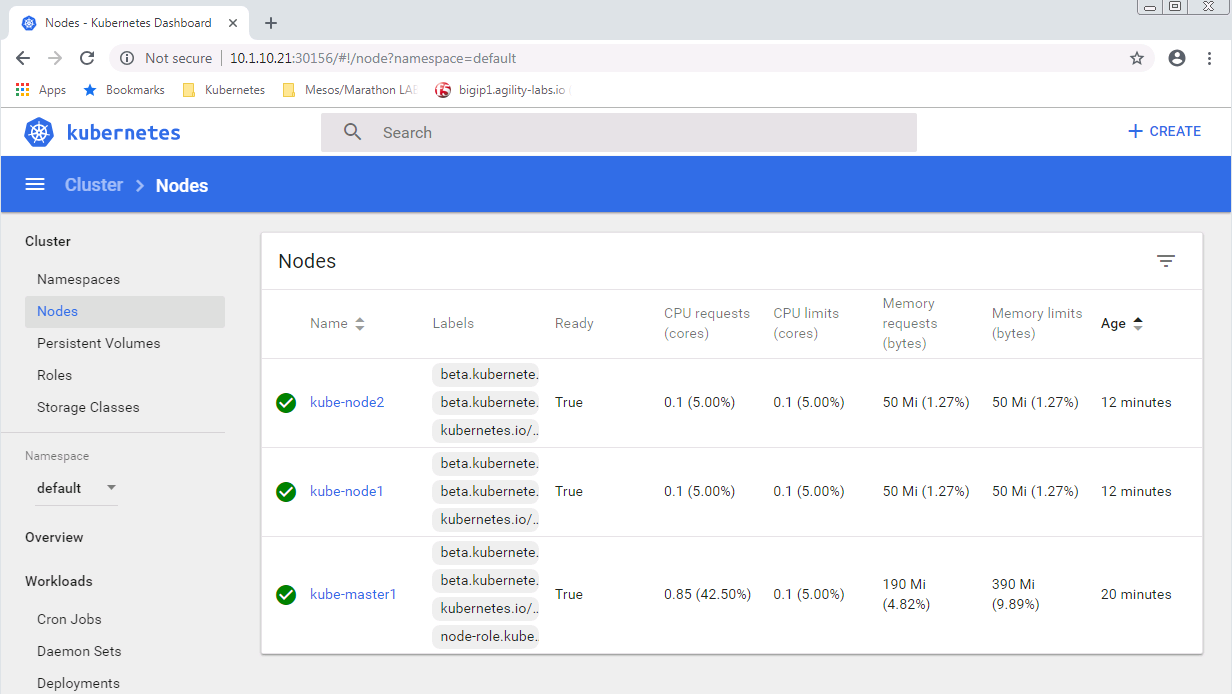
Task: Click the Memory limits (bytes) header
Action: (1037, 323)
